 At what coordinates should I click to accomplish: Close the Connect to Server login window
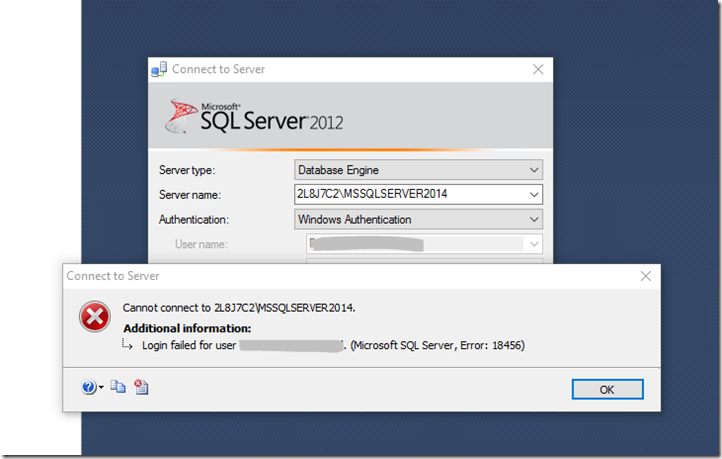[538, 70]
